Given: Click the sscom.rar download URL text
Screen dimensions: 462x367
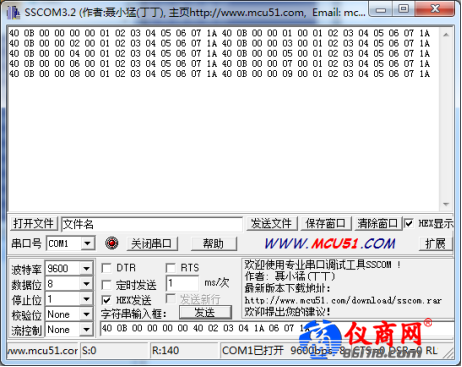Looking at the screenshot, I should point(343,301).
